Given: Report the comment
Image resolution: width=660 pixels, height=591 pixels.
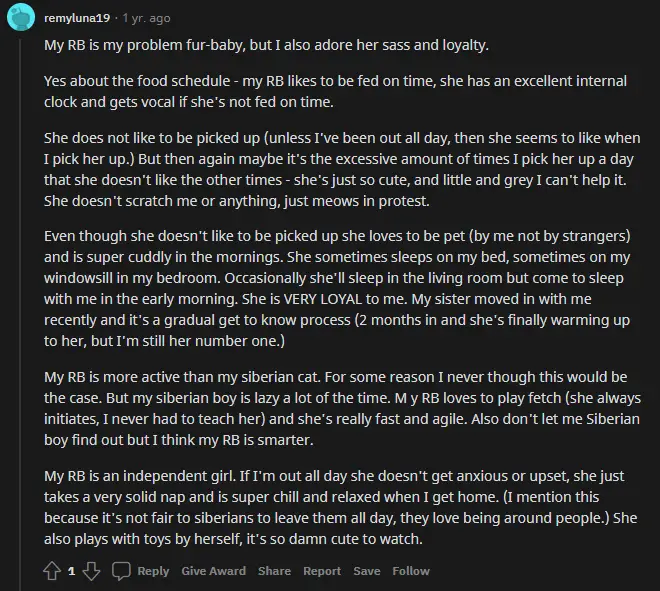Looking at the screenshot, I should pos(322,571).
